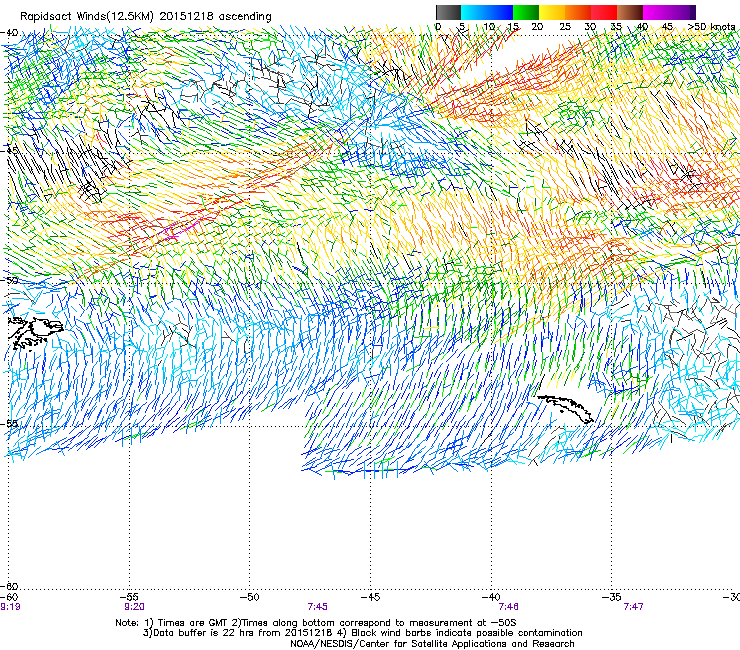Click the '10' tick on the color scale
740x650 pixels.
(x=489, y=26)
